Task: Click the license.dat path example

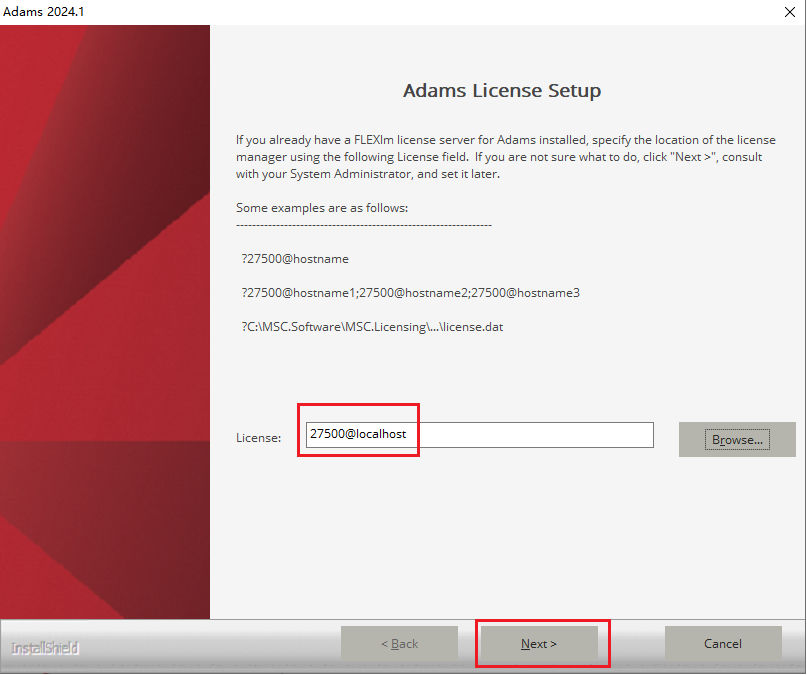Action: coord(373,327)
